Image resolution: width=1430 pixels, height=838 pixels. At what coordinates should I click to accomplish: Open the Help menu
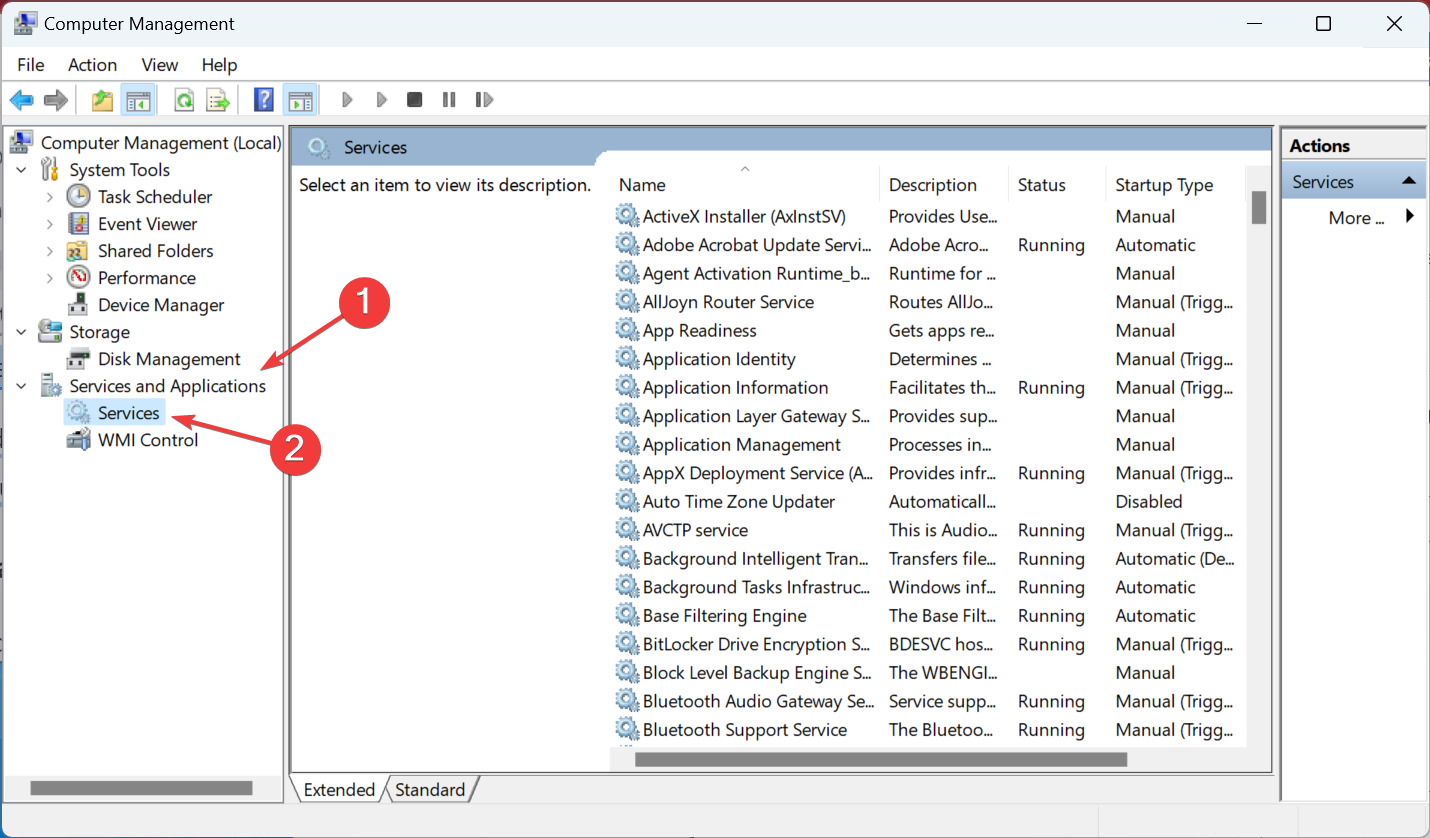click(219, 64)
